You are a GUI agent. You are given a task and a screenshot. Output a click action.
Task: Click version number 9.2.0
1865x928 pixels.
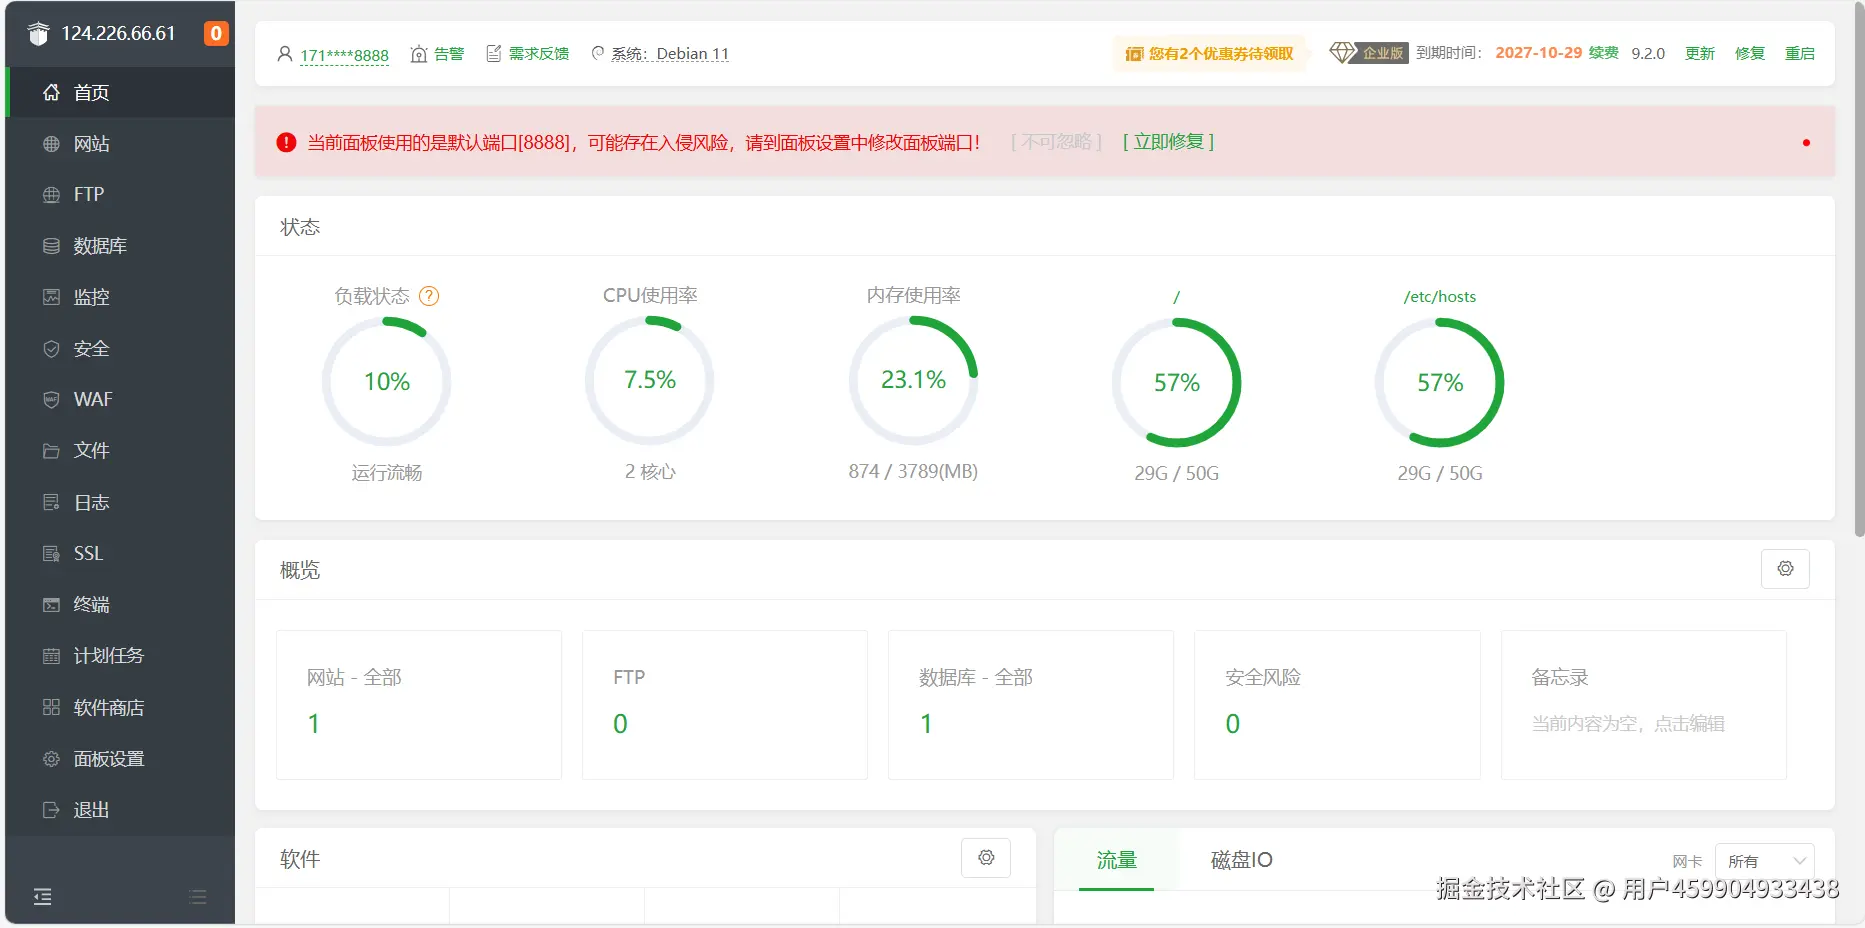(1648, 54)
